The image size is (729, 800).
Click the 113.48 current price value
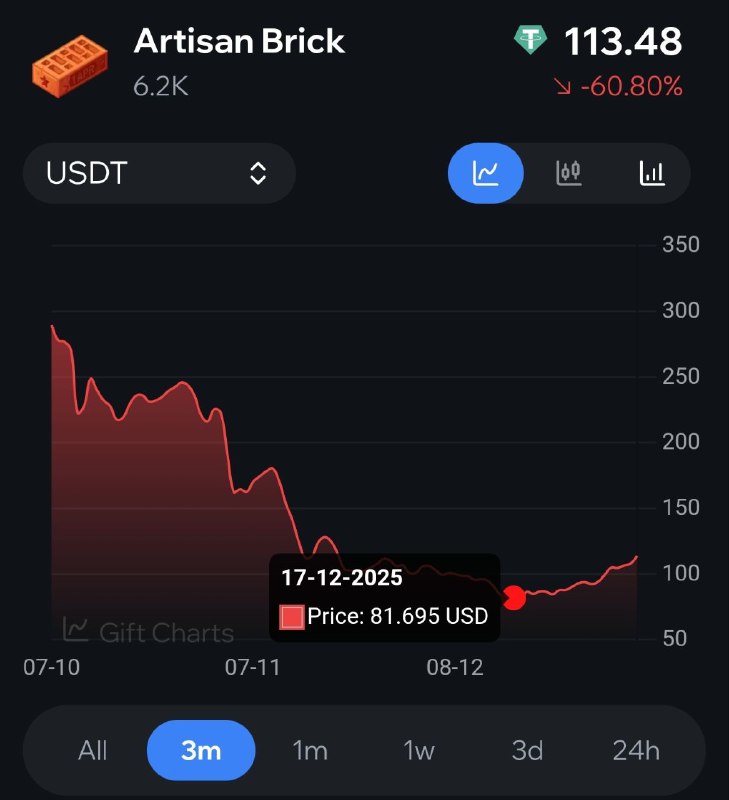(623, 42)
